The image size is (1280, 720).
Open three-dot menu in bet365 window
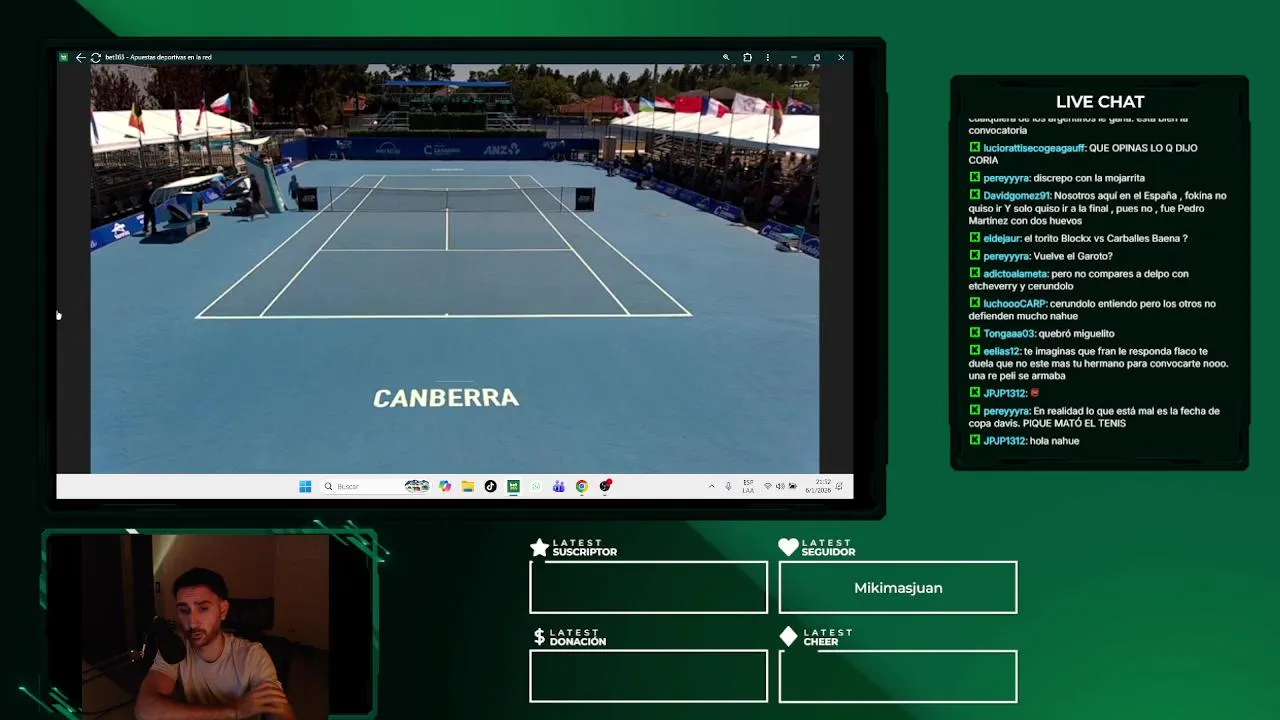pos(768,57)
